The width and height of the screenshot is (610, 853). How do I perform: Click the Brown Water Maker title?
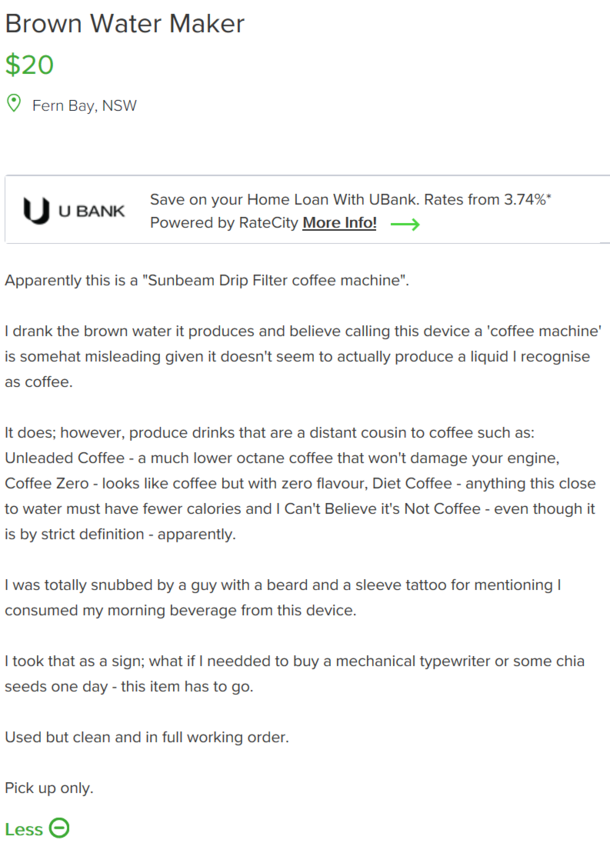coord(125,24)
